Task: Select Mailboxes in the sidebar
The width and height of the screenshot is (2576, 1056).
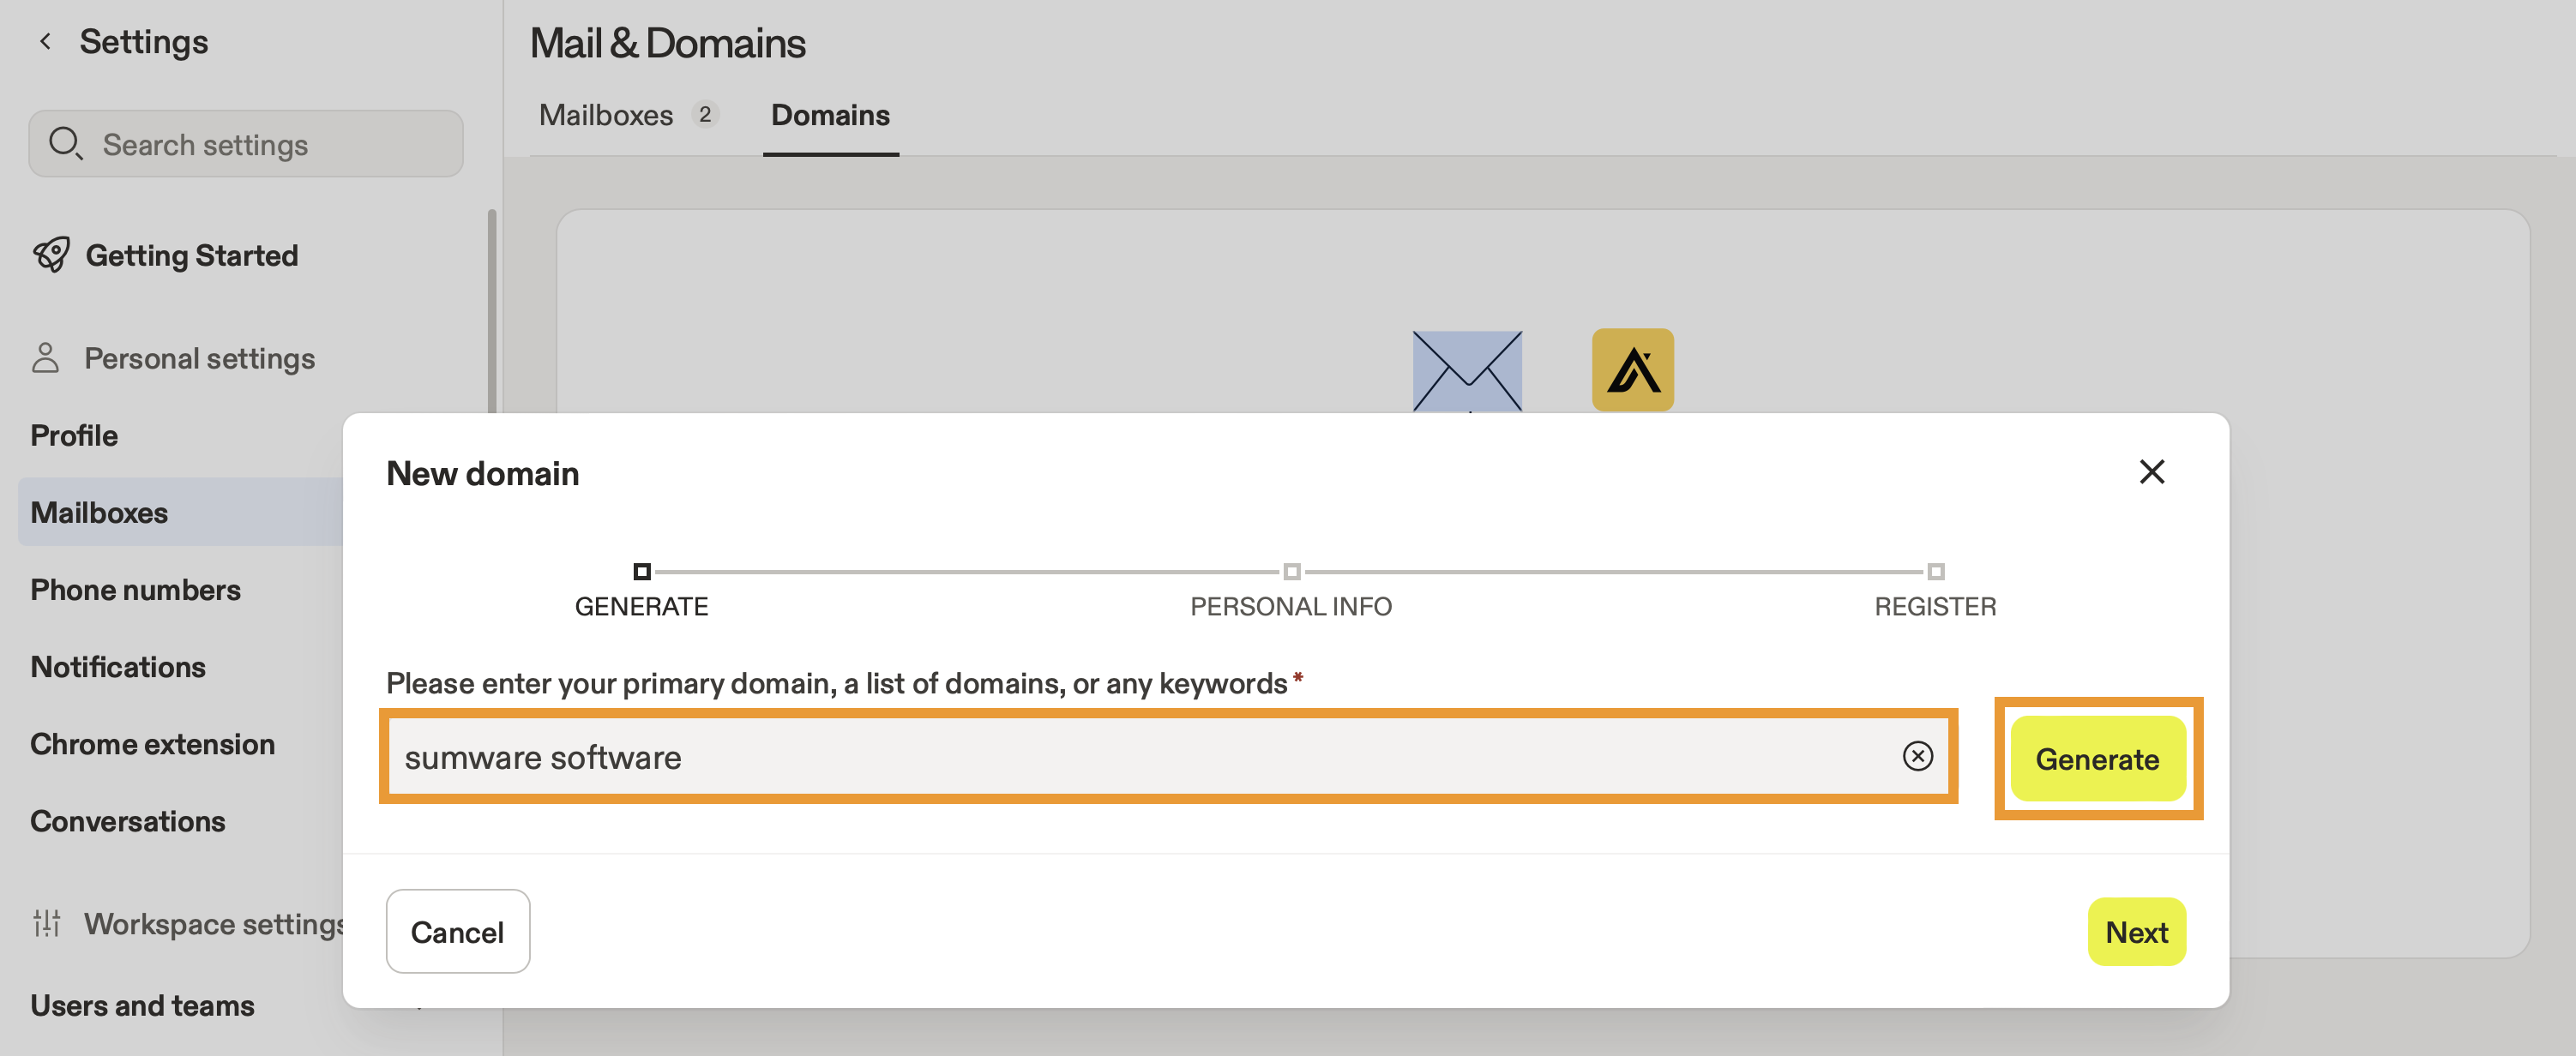Action: [180, 512]
